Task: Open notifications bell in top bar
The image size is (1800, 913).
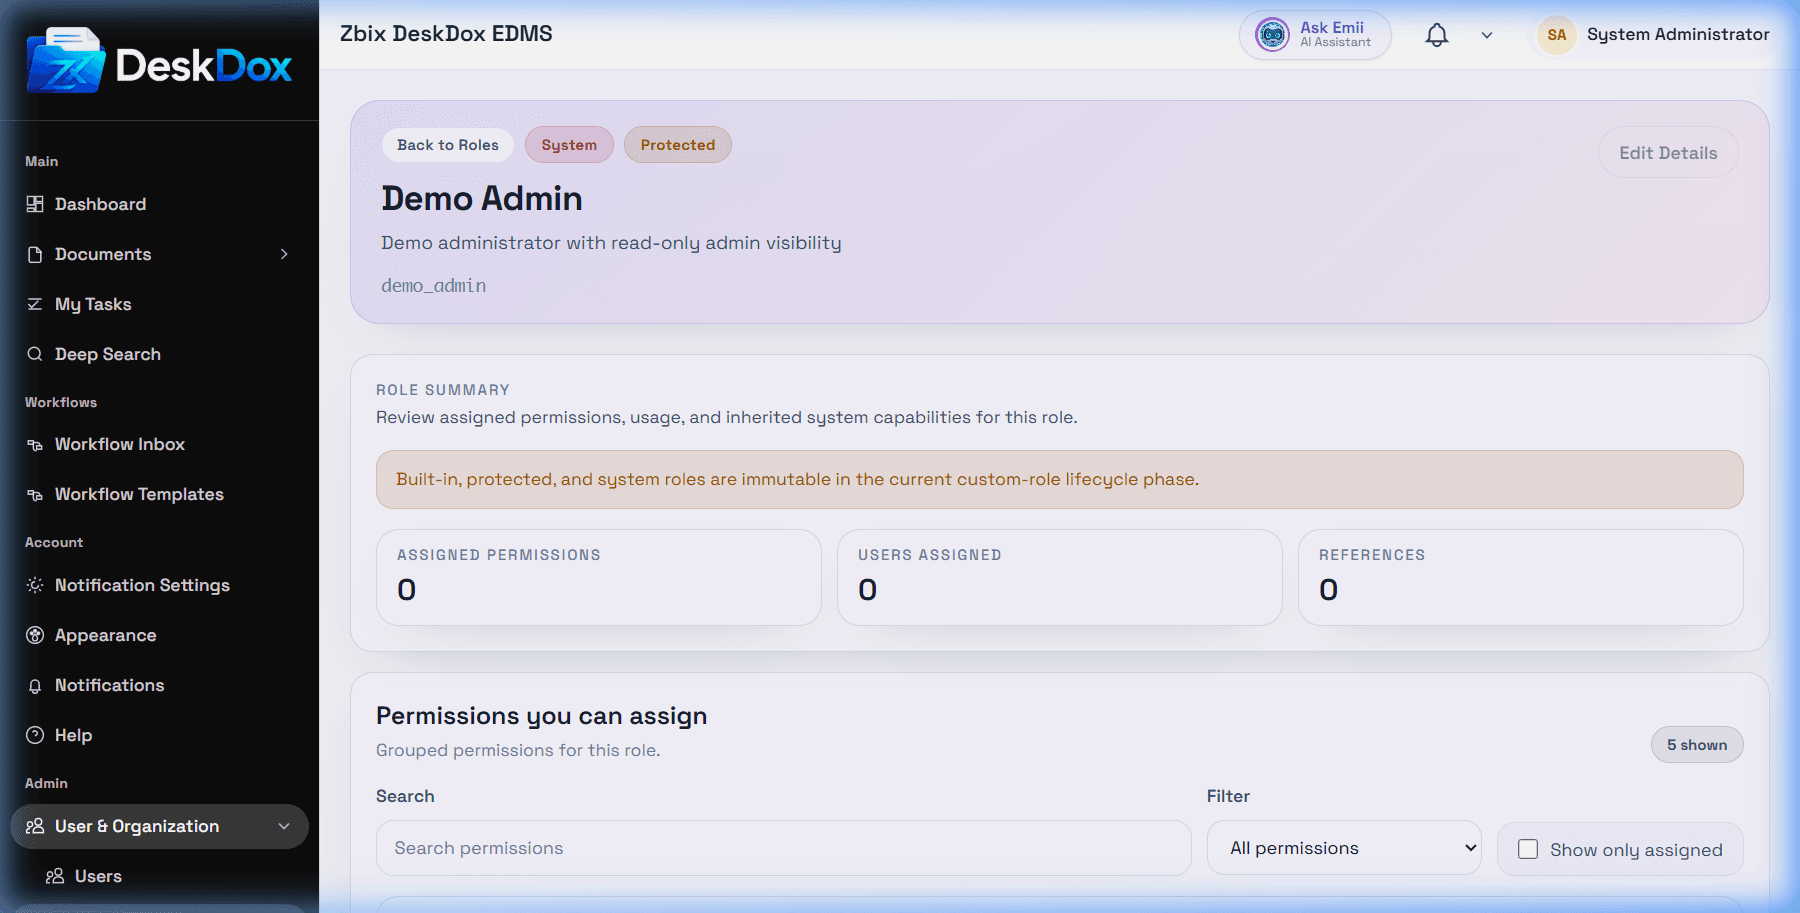Action: (1437, 35)
